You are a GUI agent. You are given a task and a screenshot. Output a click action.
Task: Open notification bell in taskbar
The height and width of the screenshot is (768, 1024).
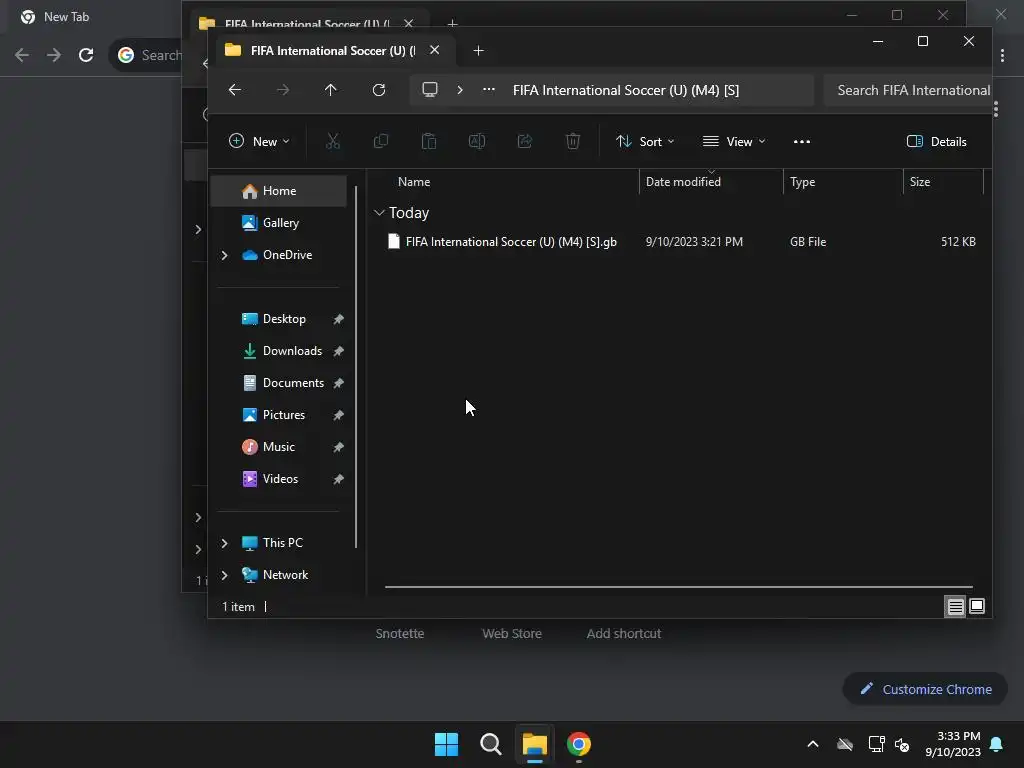coord(997,744)
